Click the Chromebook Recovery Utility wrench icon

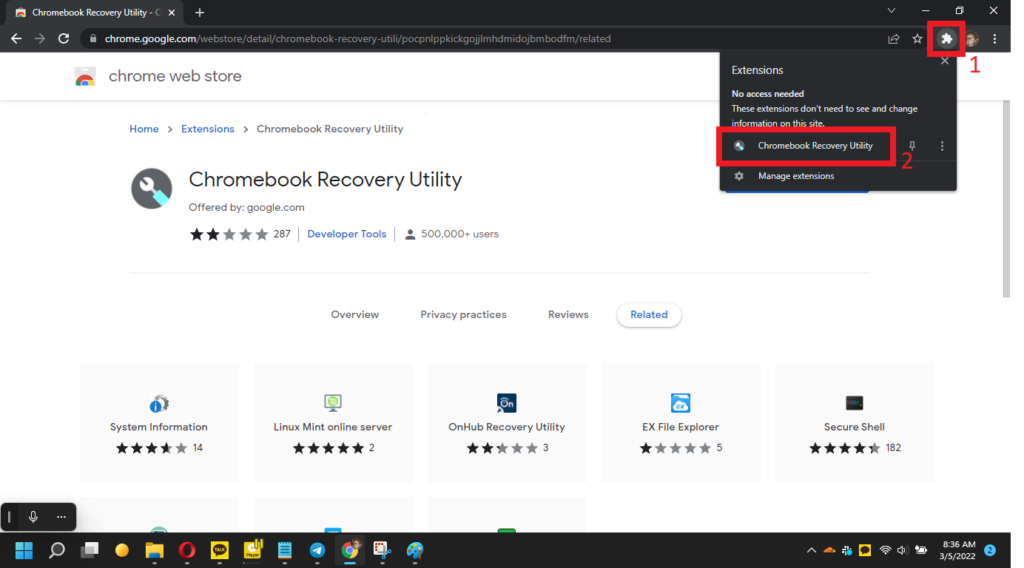pos(152,189)
